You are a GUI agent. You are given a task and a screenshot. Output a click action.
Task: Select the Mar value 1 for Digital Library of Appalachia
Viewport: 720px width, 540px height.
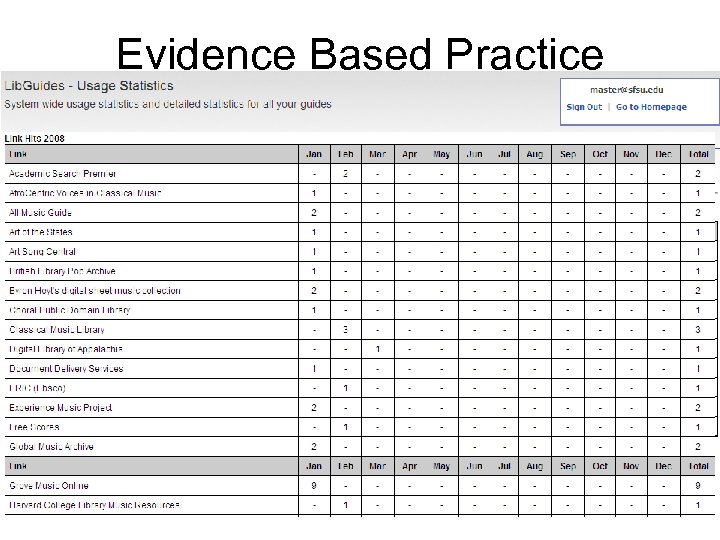pos(377,349)
